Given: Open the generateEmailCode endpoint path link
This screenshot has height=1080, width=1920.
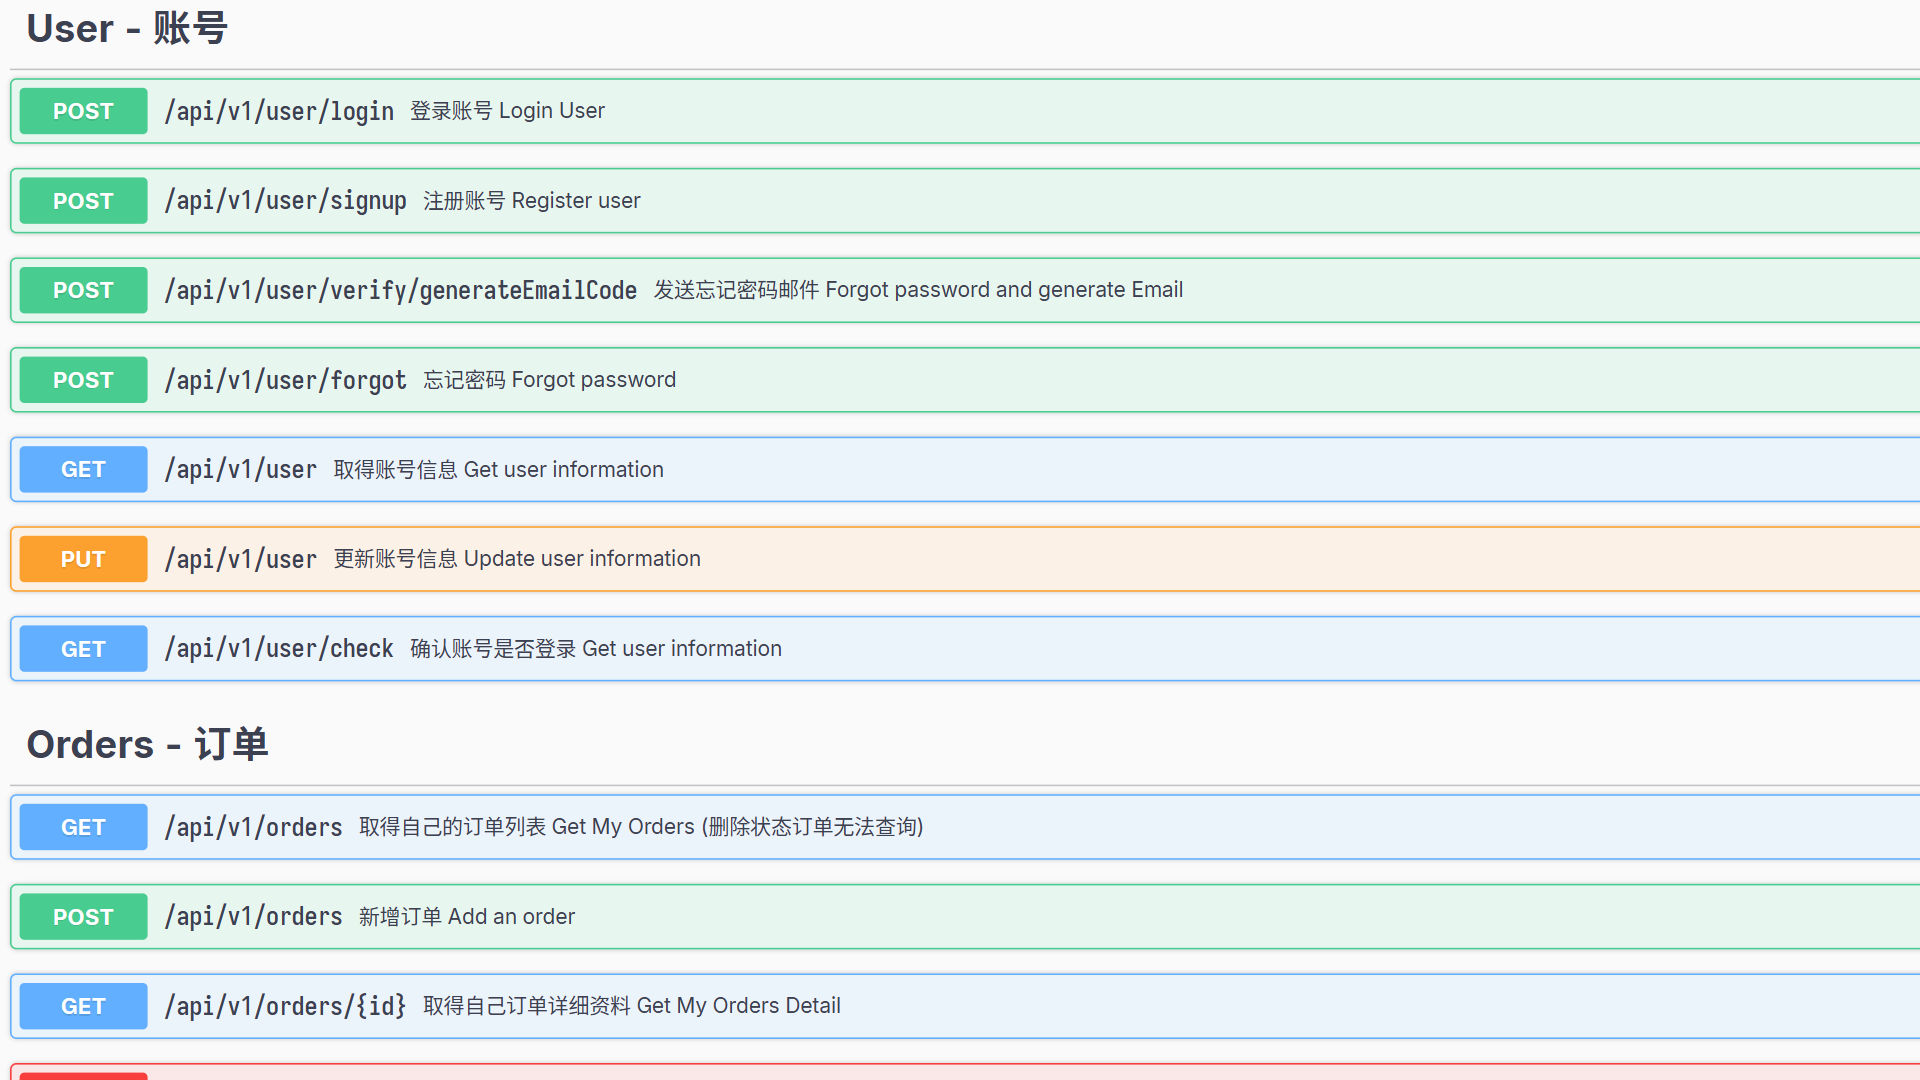Looking at the screenshot, I should (x=400, y=290).
